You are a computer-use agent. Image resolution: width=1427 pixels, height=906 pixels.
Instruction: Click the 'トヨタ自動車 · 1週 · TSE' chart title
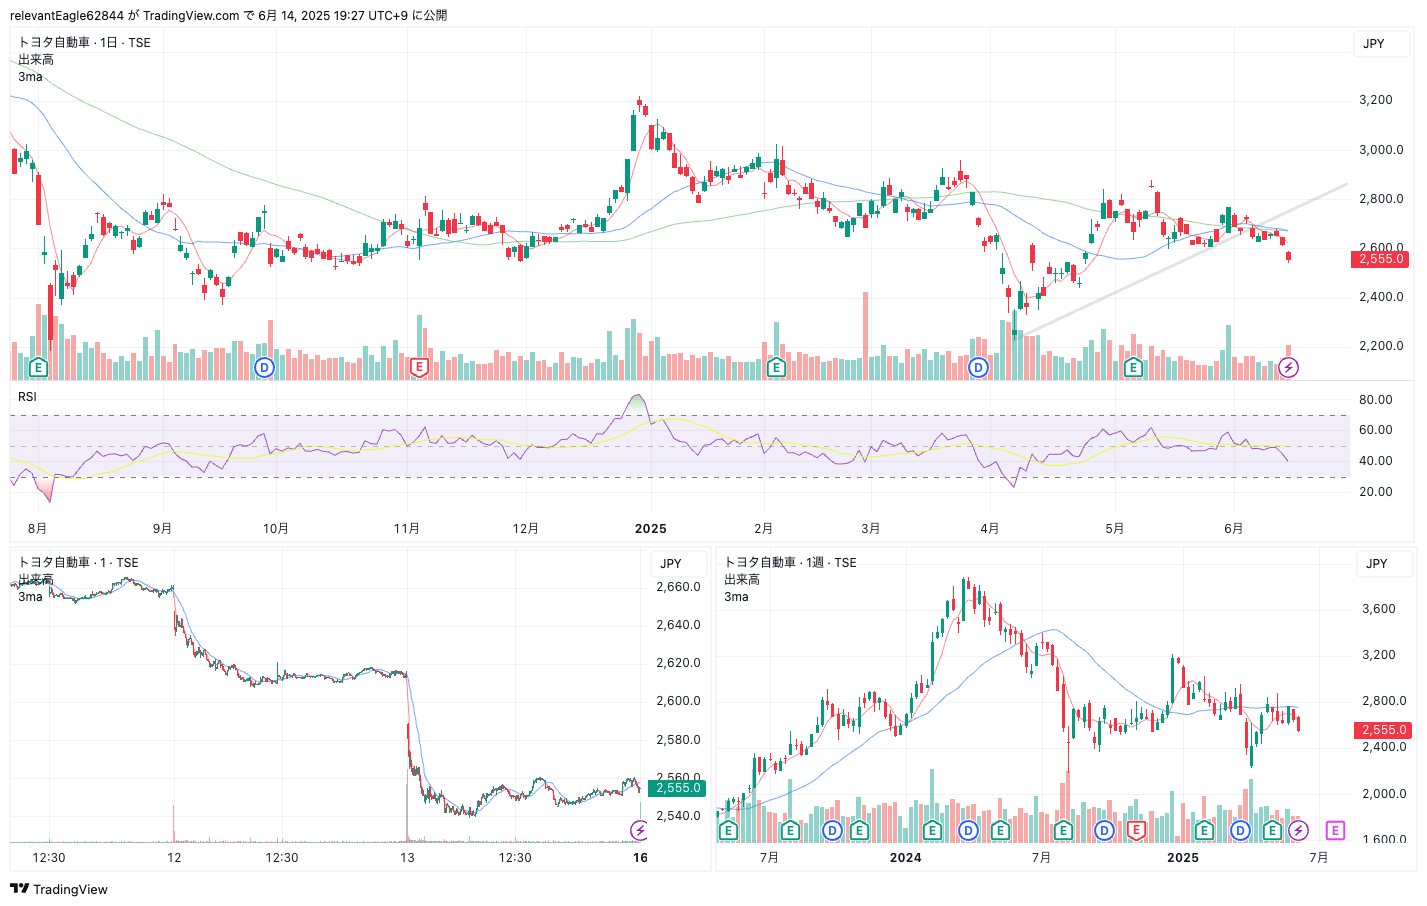pos(790,562)
